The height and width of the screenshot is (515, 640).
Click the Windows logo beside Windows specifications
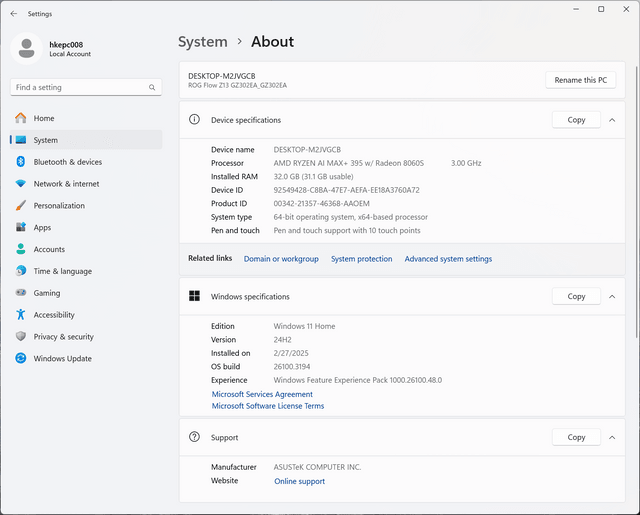[194, 296]
